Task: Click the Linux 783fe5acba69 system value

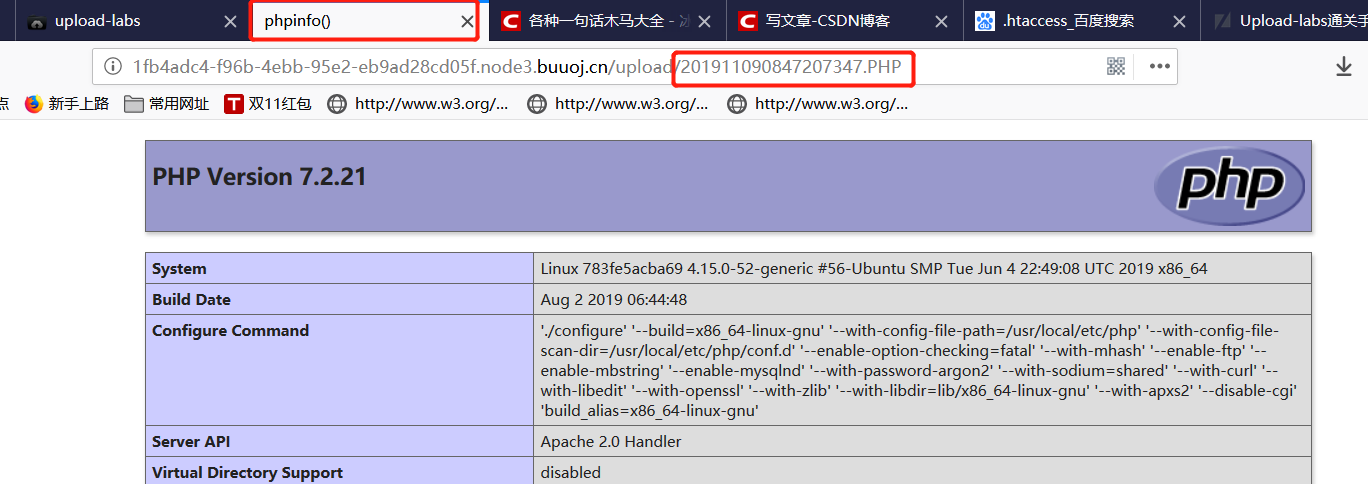Action: point(874,269)
